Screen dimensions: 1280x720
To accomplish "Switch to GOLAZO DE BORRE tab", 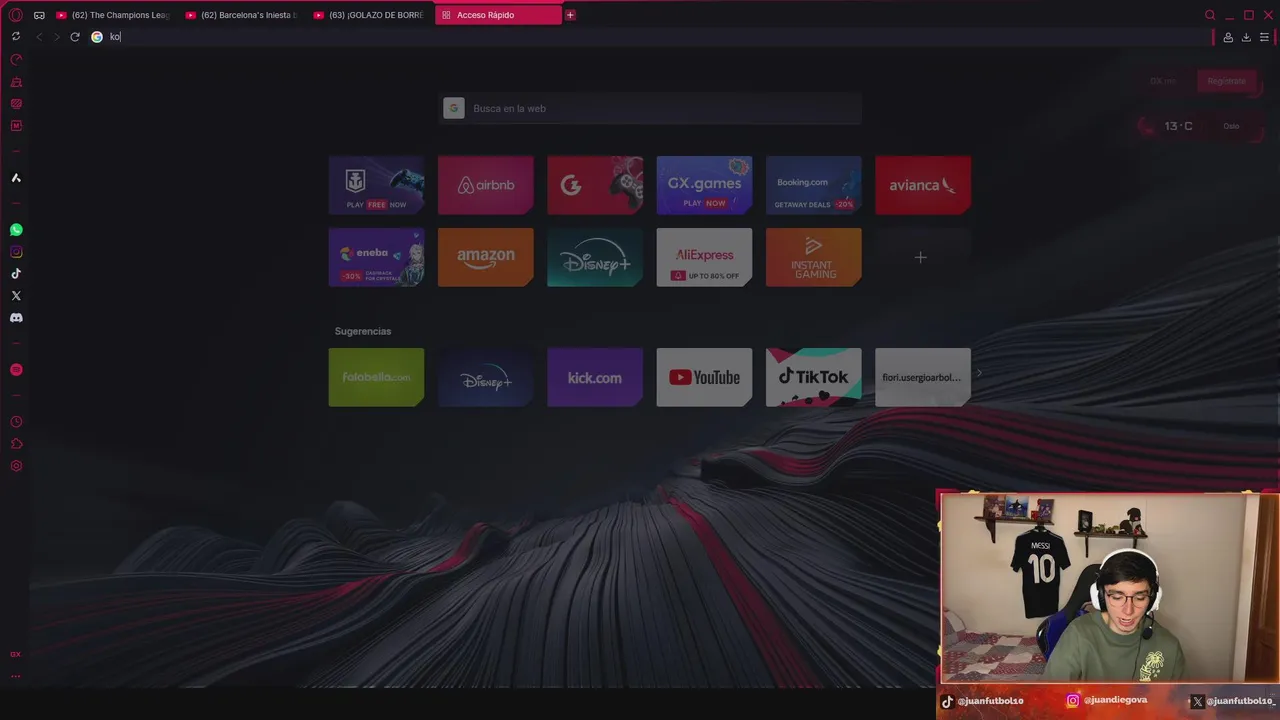I will tap(370, 15).
